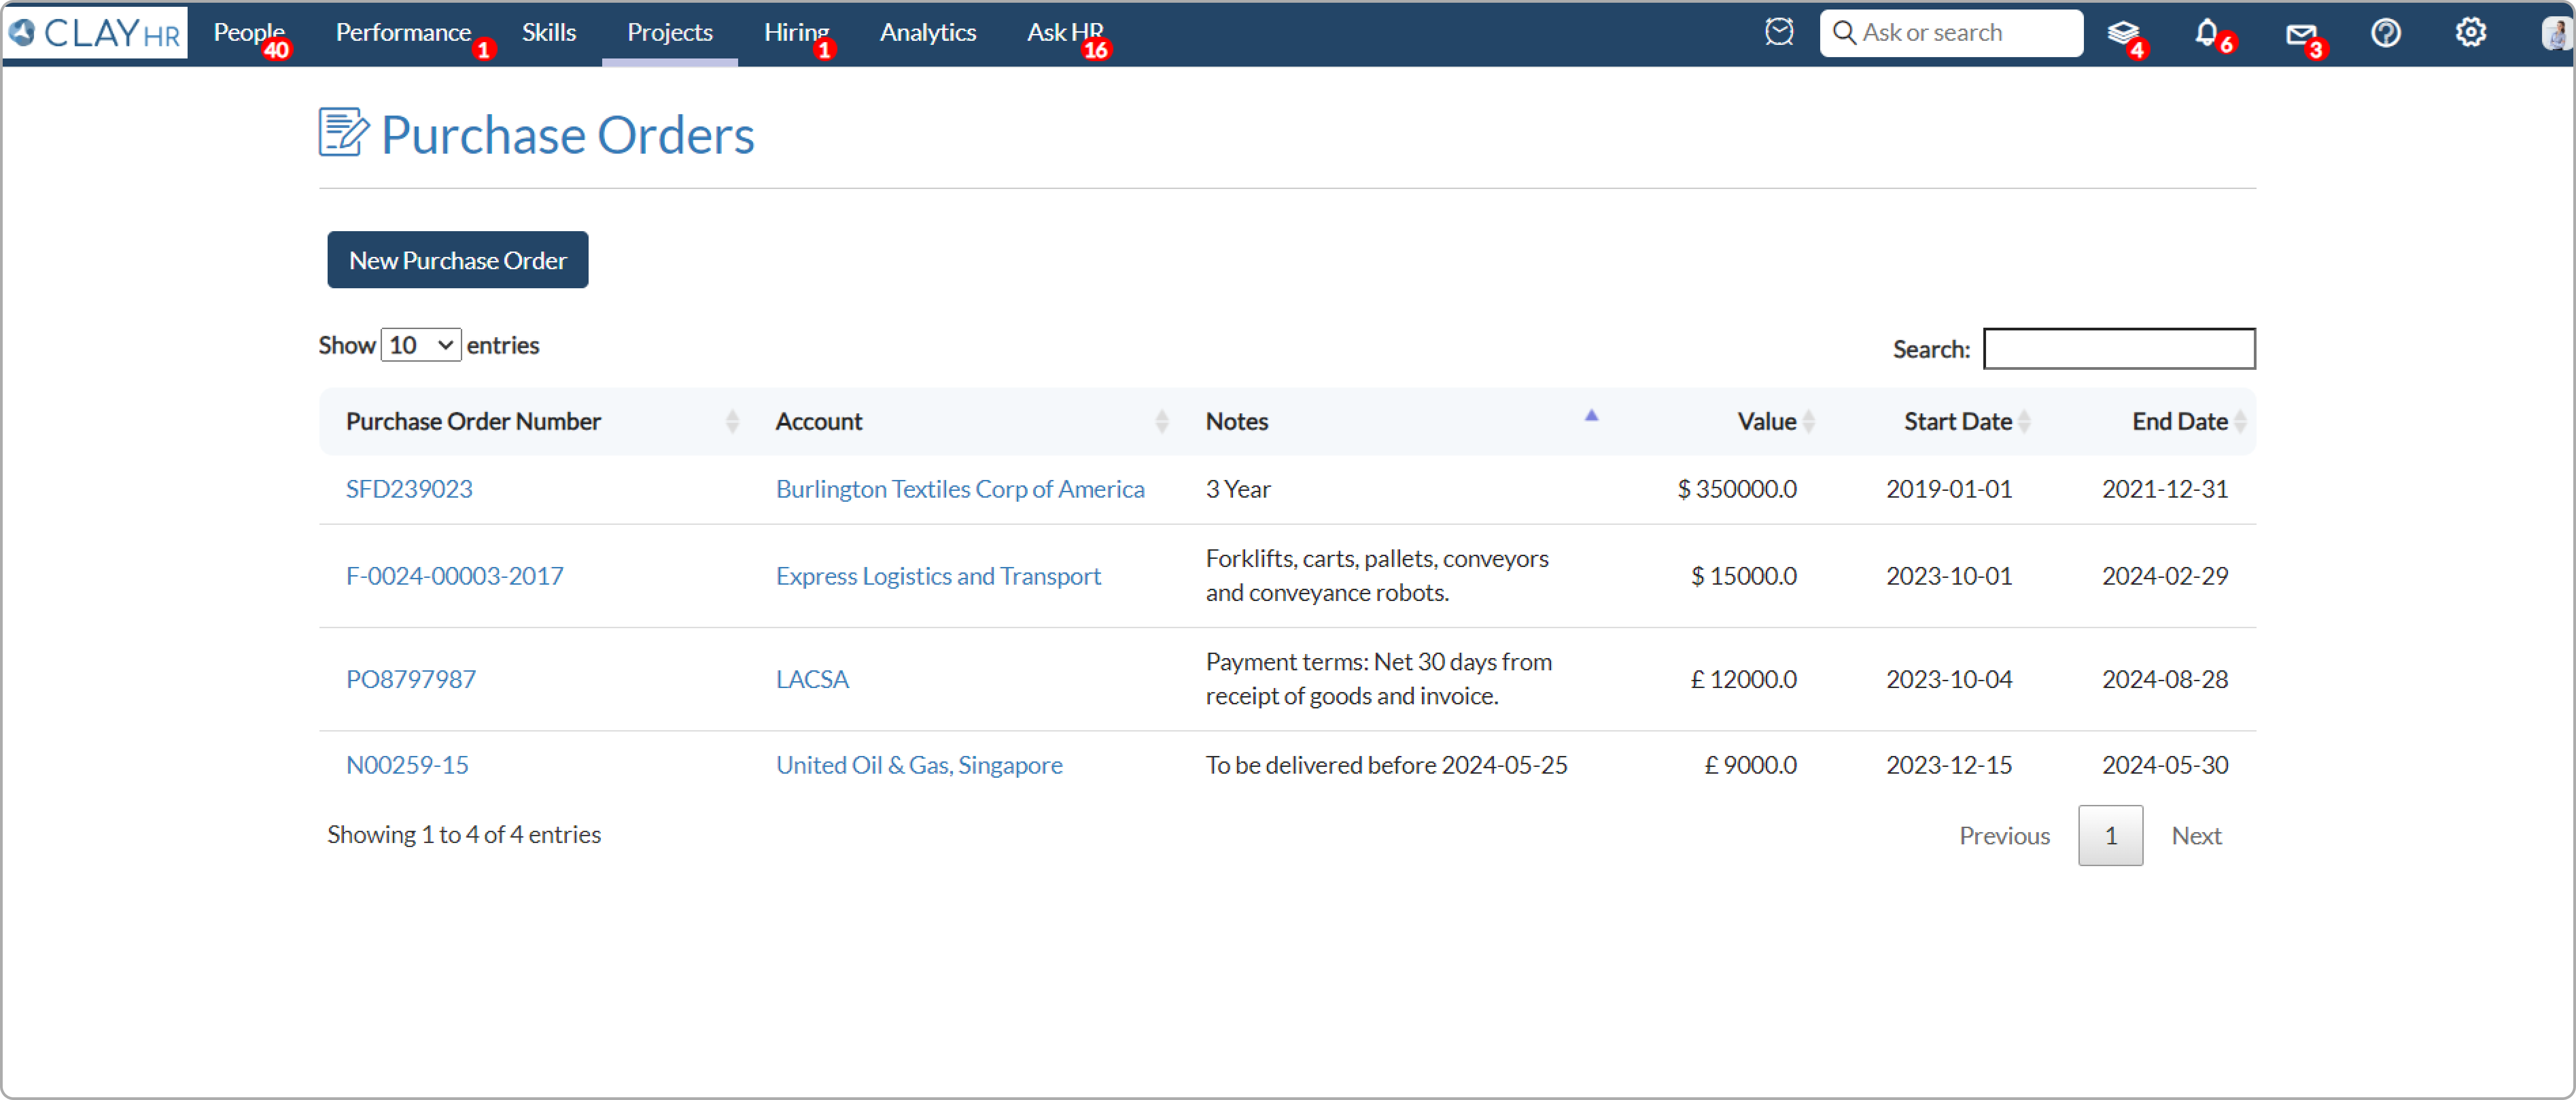Click the value $ 350000.0
This screenshot has height=1100, width=2576.
1737,489
